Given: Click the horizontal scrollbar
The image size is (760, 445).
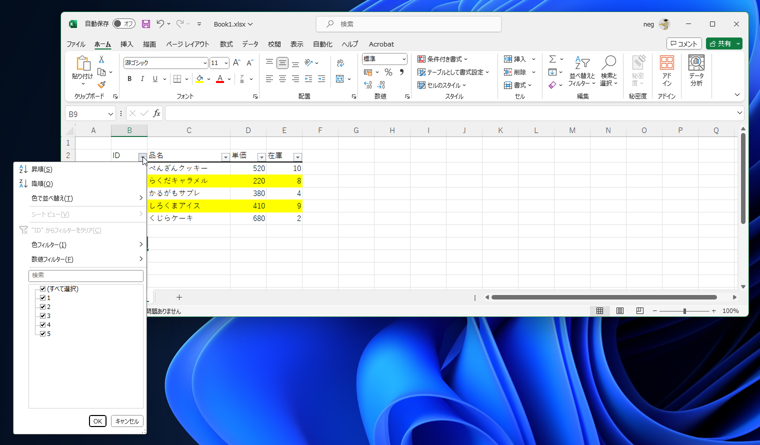Looking at the screenshot, I should tap(604, 297).
